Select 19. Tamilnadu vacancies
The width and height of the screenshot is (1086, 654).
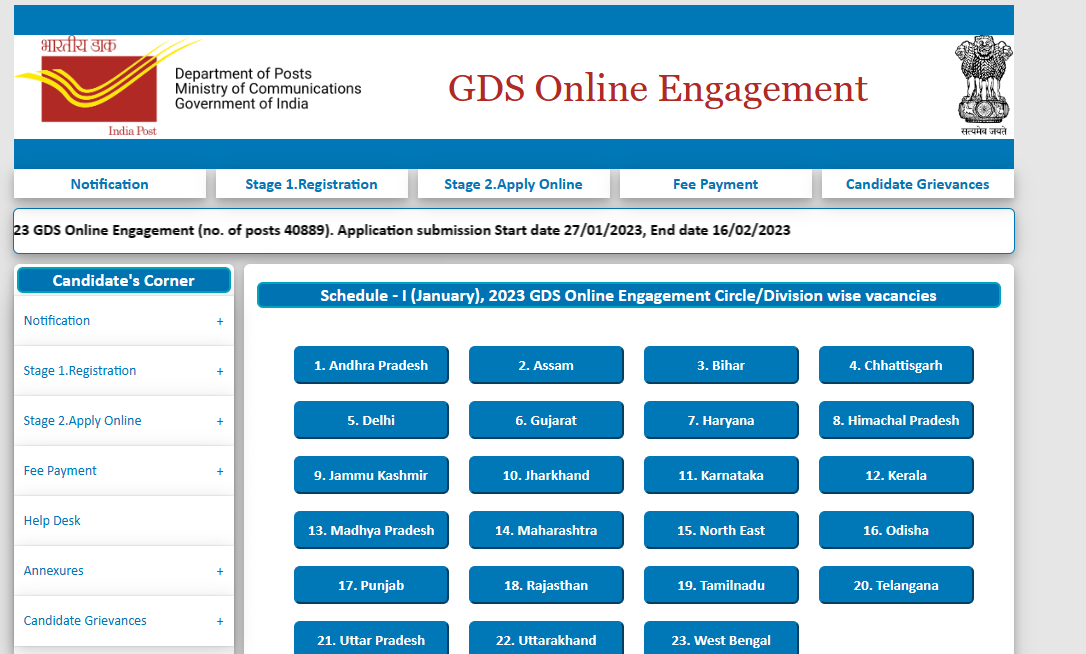(721, 585)
